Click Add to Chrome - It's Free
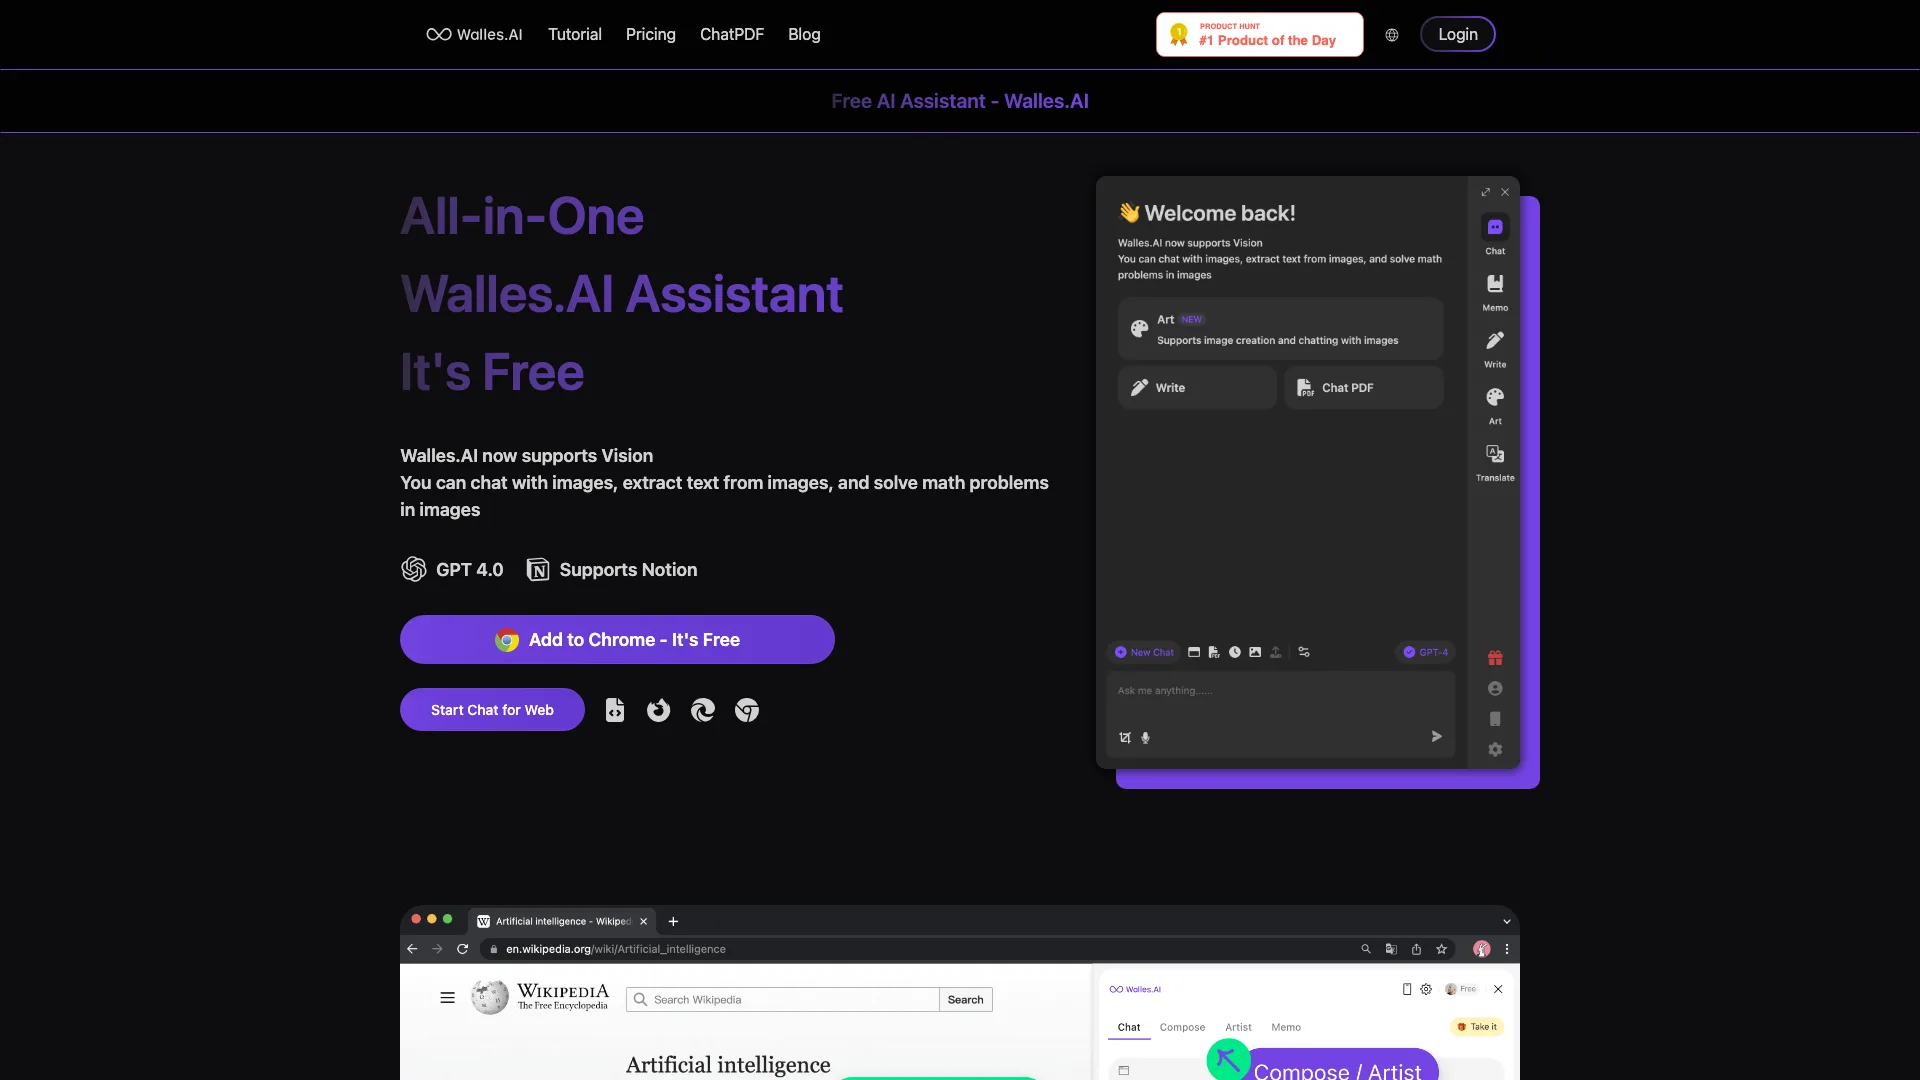 pos(617,639)
